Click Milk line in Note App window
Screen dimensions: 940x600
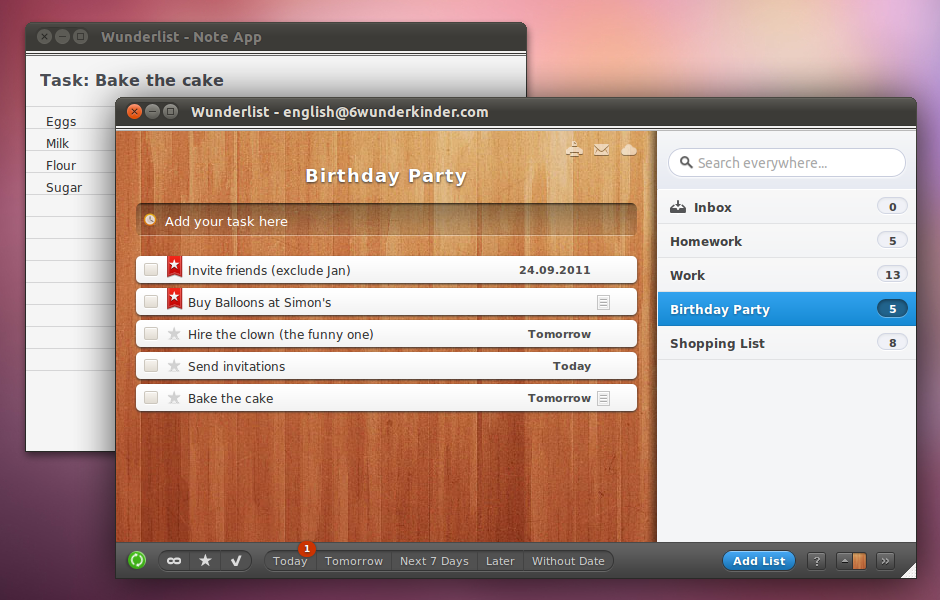(58, 143)
